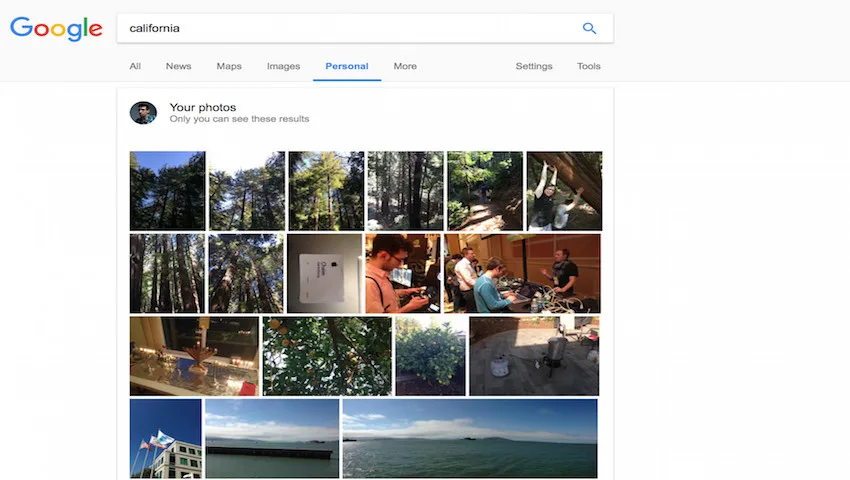Expand the More menu
850x480 pixels.
(405, 66)
